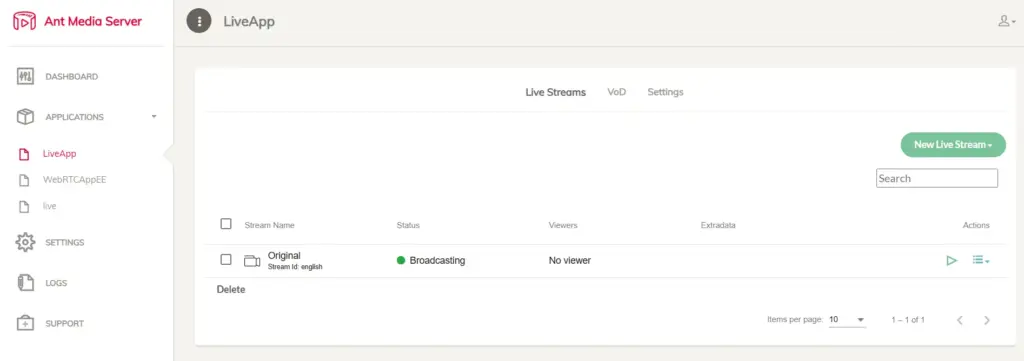Click the LiveApp file icon in sidebar

click(x=24, y=155)
